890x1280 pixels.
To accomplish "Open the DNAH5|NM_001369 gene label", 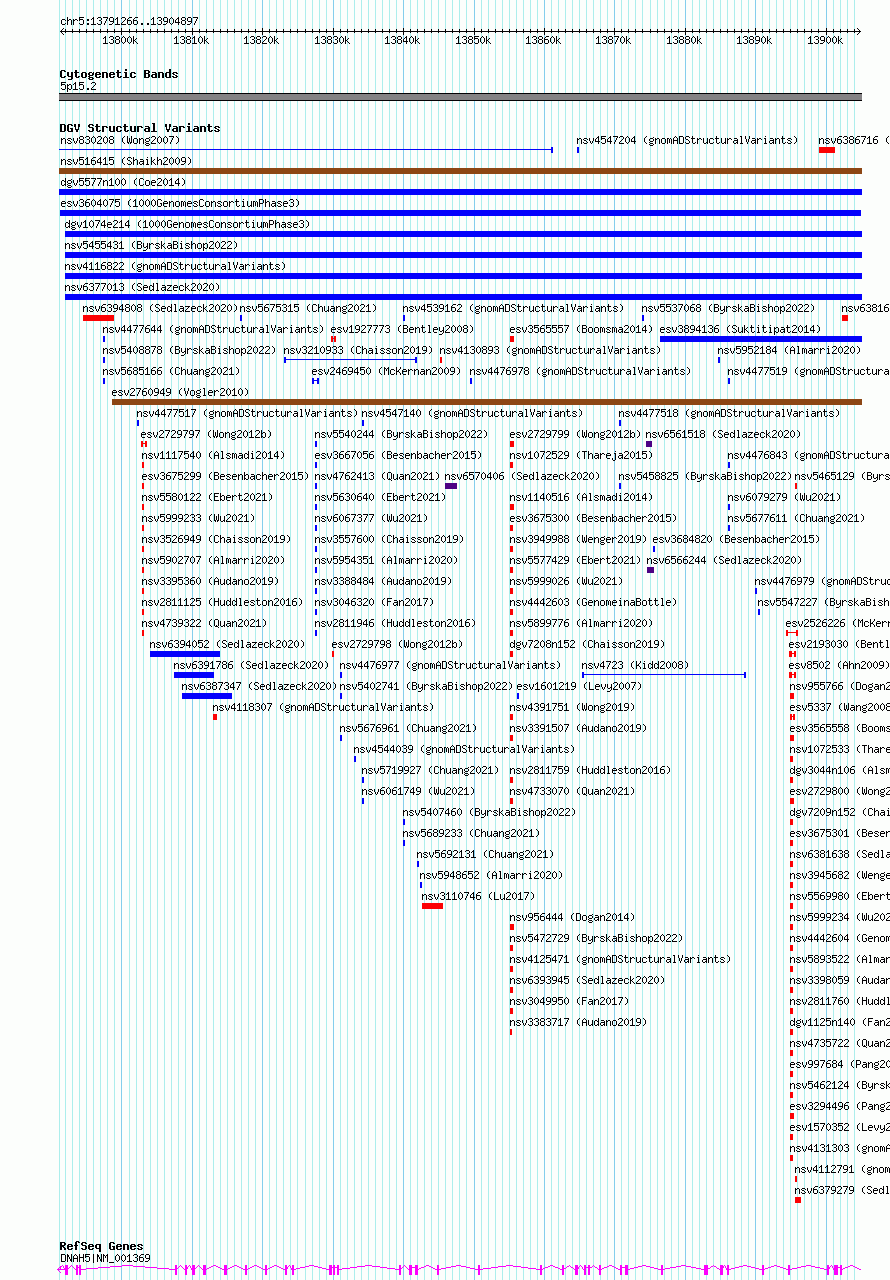I will tap(105, 1258).
